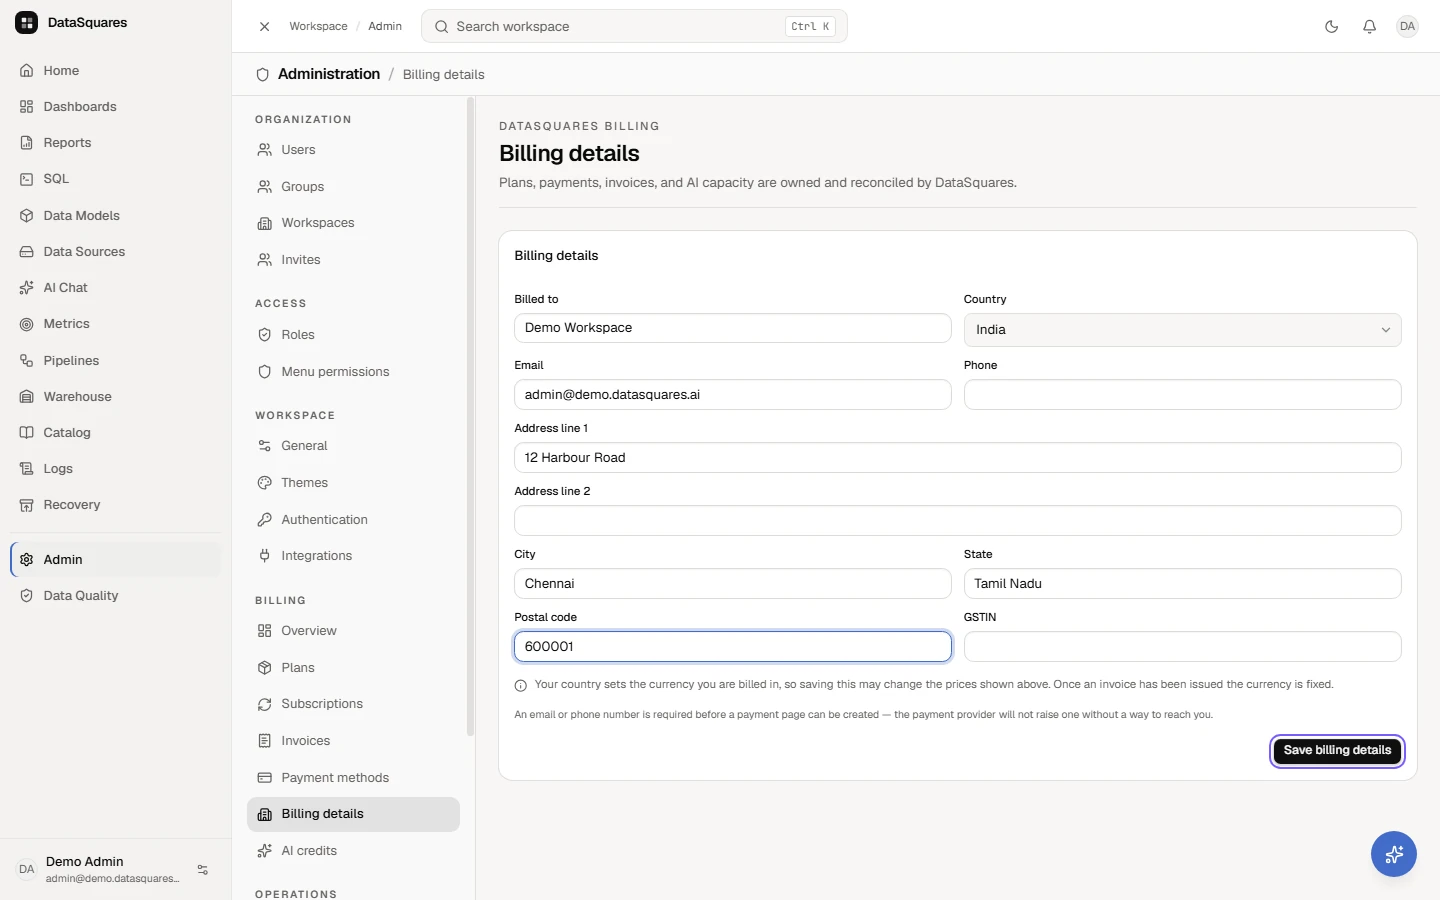Viewport: 1440px width, 900px height.
Task: Click the DA user avatar menu
Action: (1407, 27)
